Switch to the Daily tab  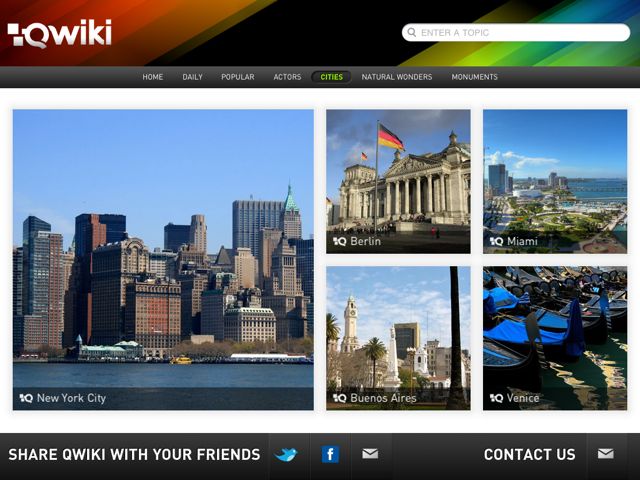coord(192,77)
